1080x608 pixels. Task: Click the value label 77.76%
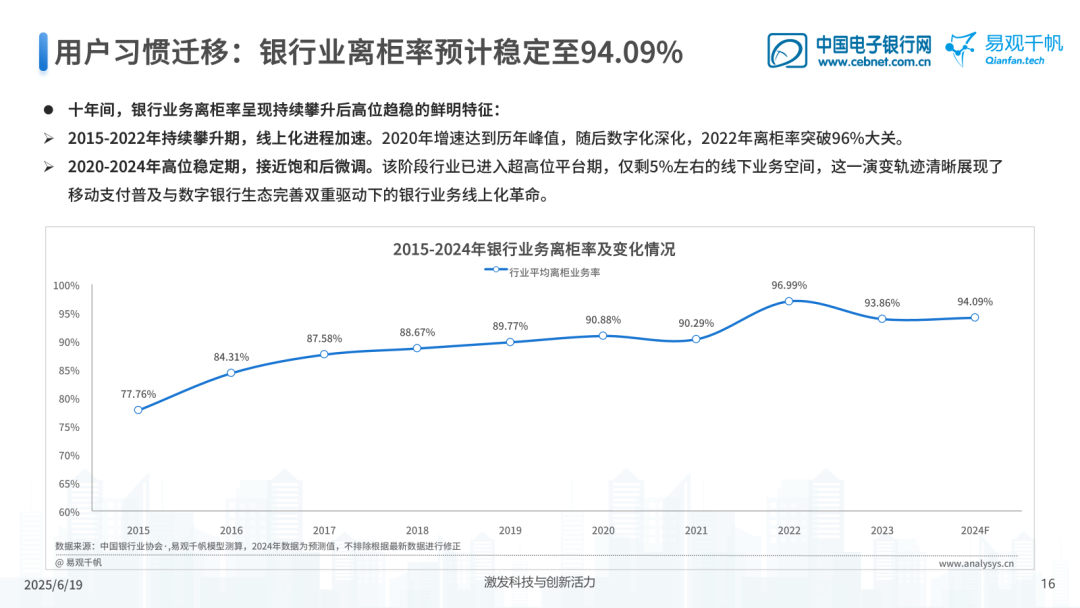pos(138,394)
